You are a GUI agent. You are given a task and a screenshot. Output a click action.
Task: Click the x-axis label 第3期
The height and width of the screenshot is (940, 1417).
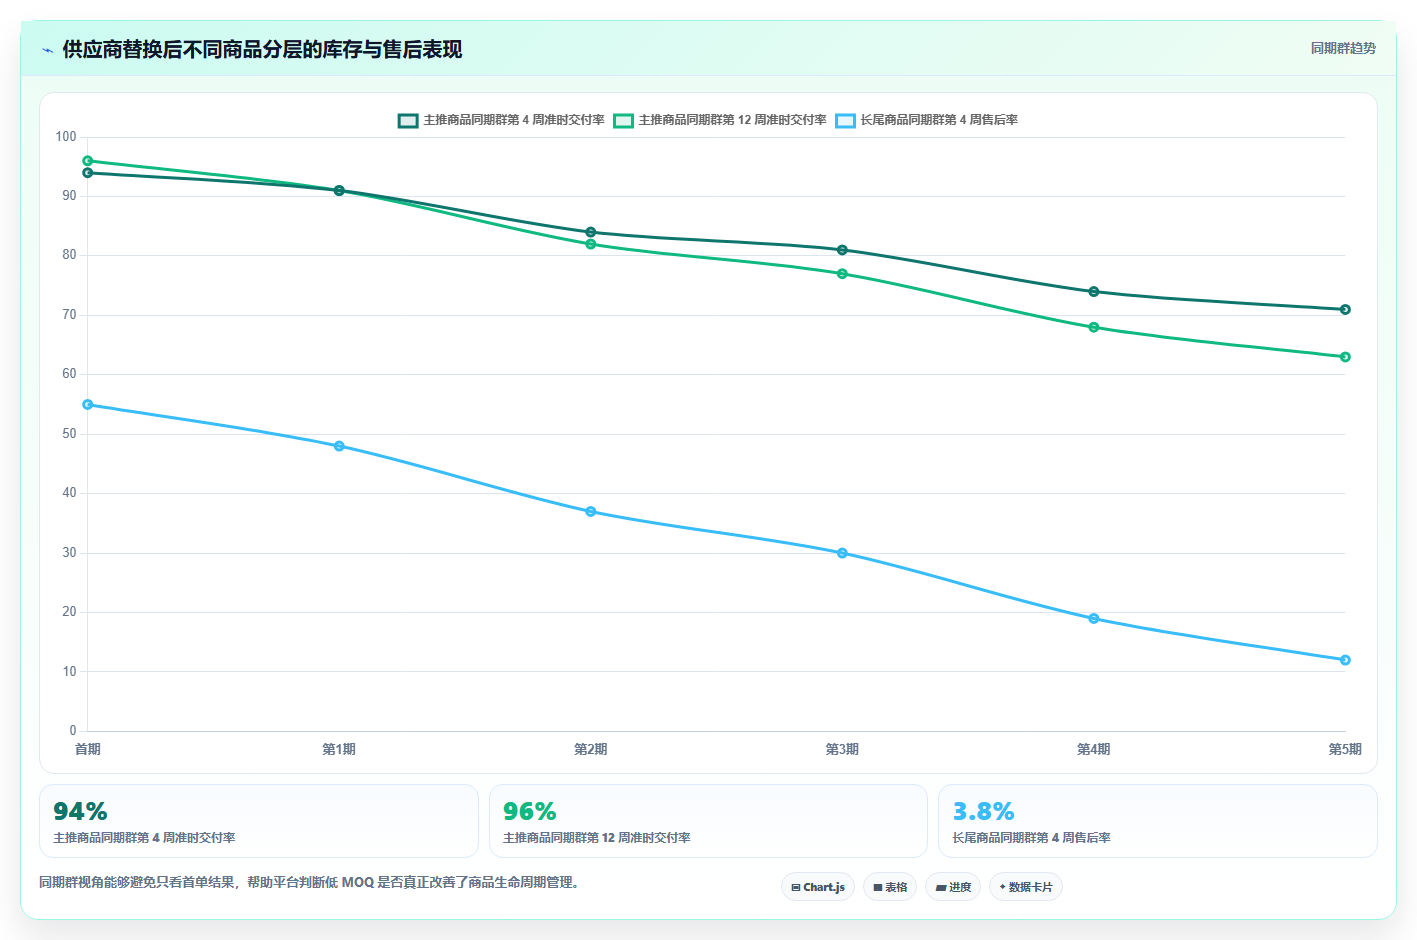pos(842,749)
